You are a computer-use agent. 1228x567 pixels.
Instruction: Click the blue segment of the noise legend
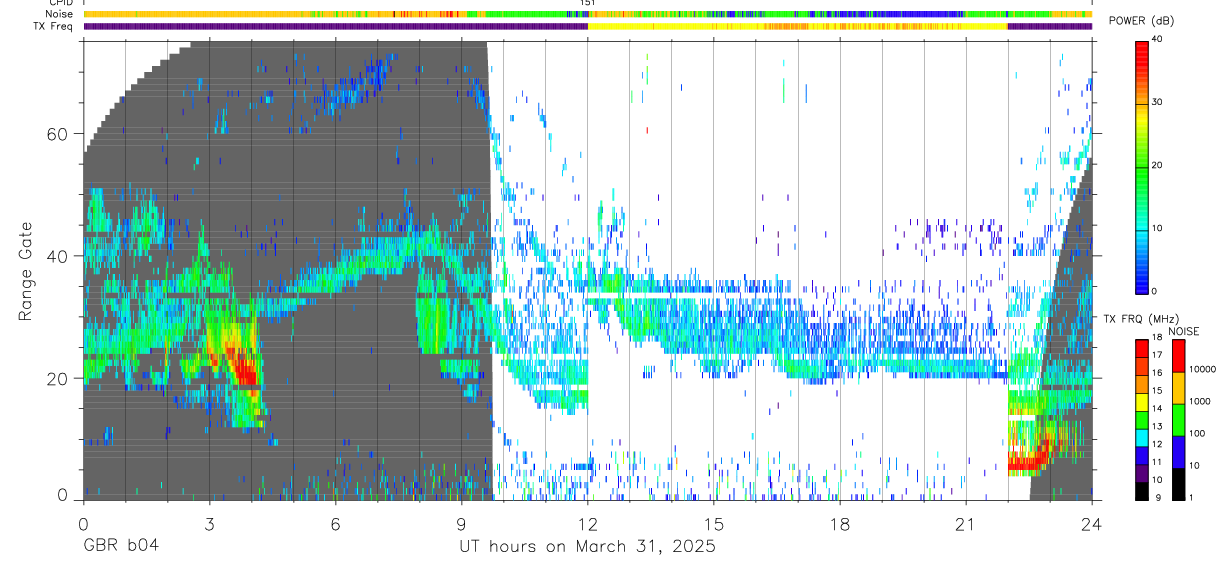1178,451
